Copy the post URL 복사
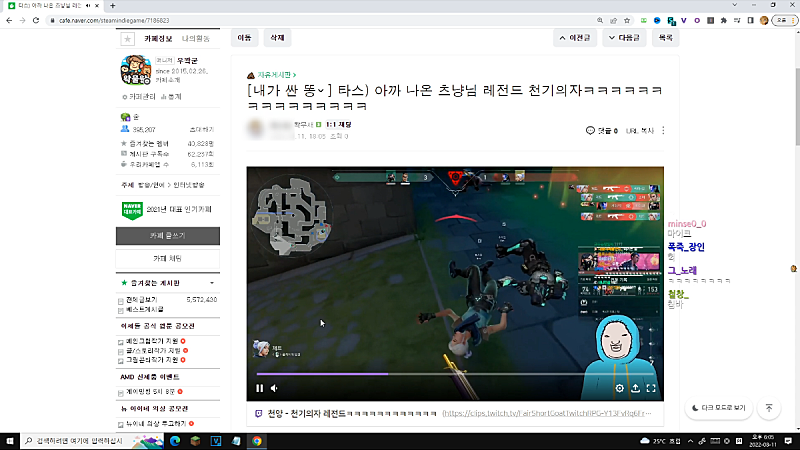The image size is (800, 450). [640, 131]
